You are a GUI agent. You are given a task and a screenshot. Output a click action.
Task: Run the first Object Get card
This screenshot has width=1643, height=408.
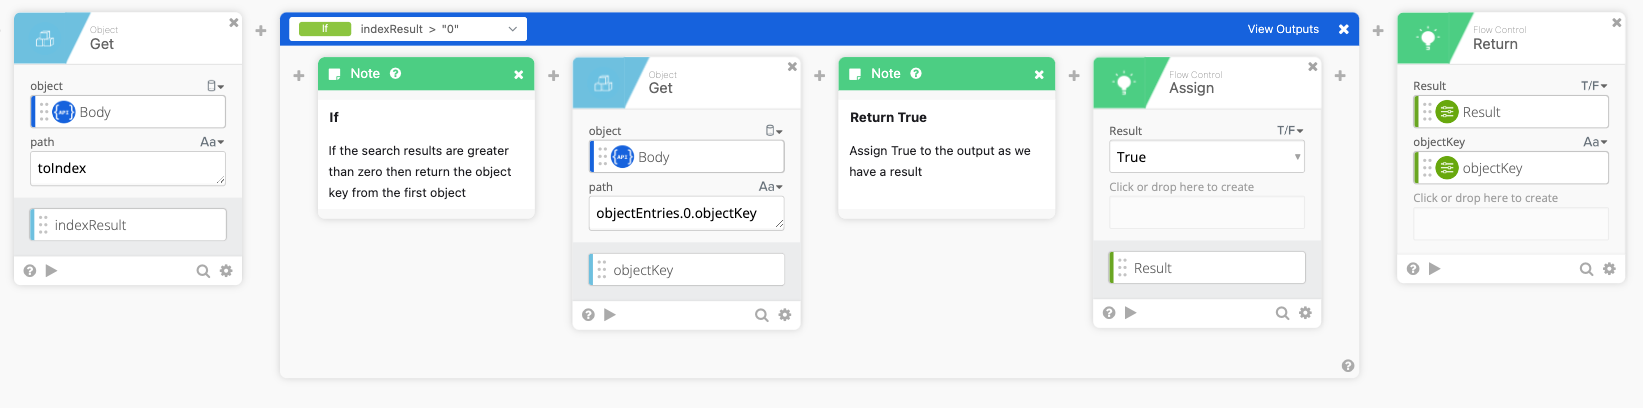pyautogui.click(x=52, y=271)
